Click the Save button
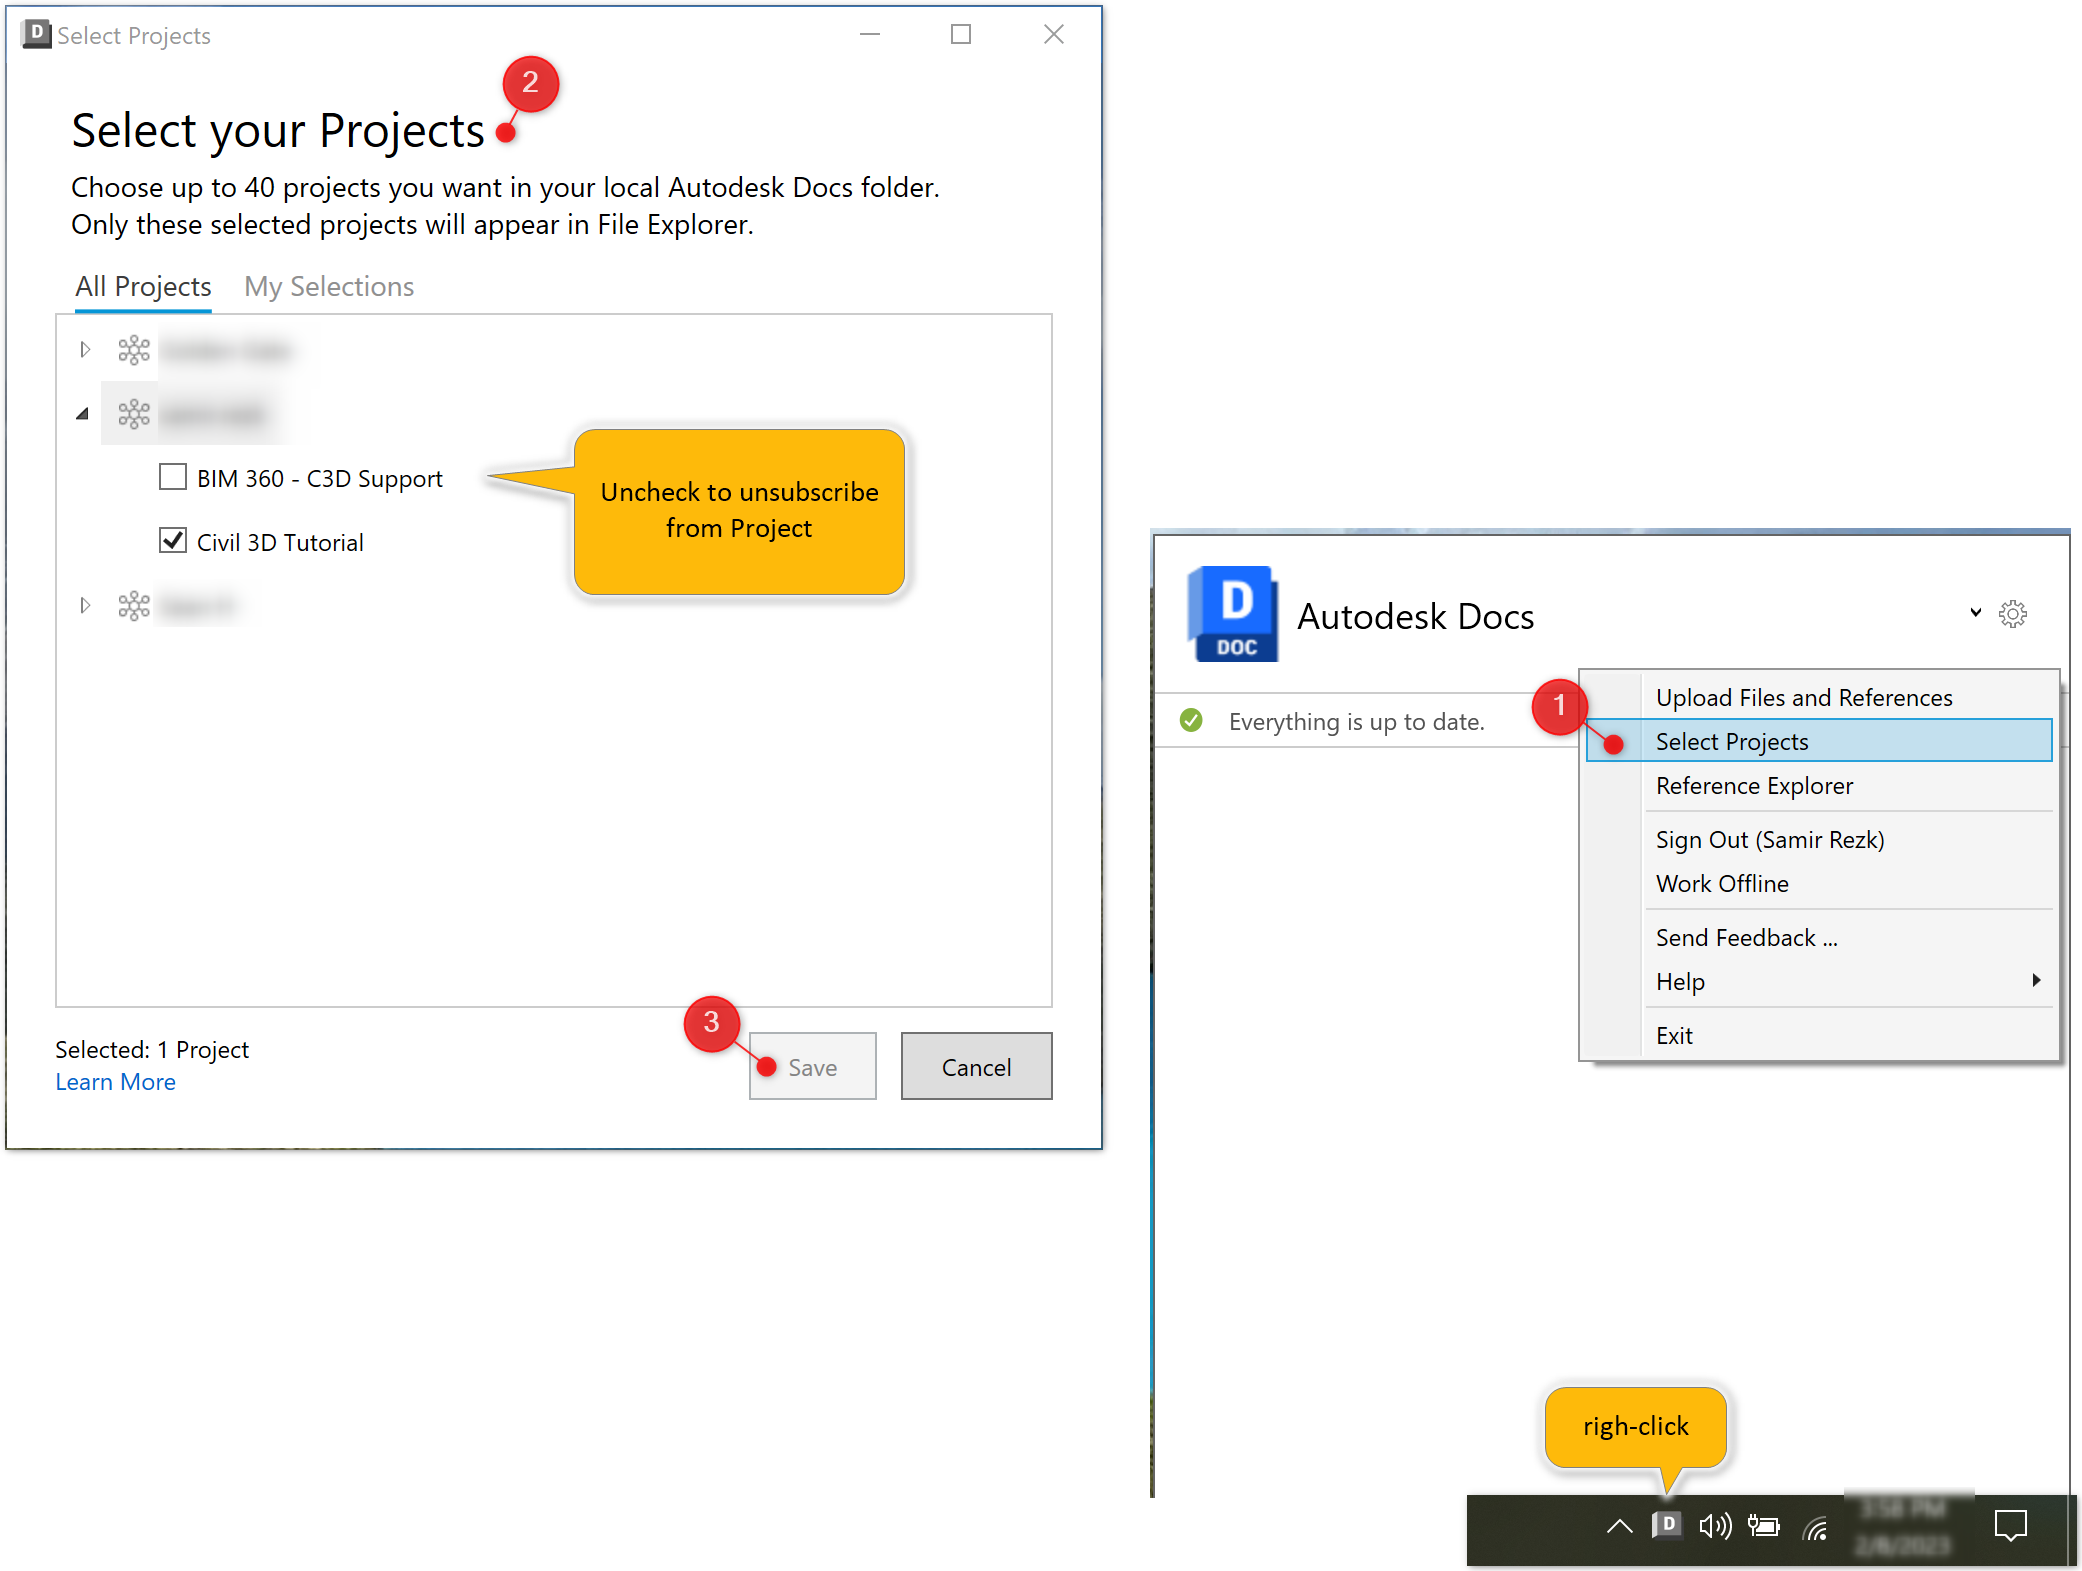The image size is (2082, 1571). click(x=812, y=1067)
